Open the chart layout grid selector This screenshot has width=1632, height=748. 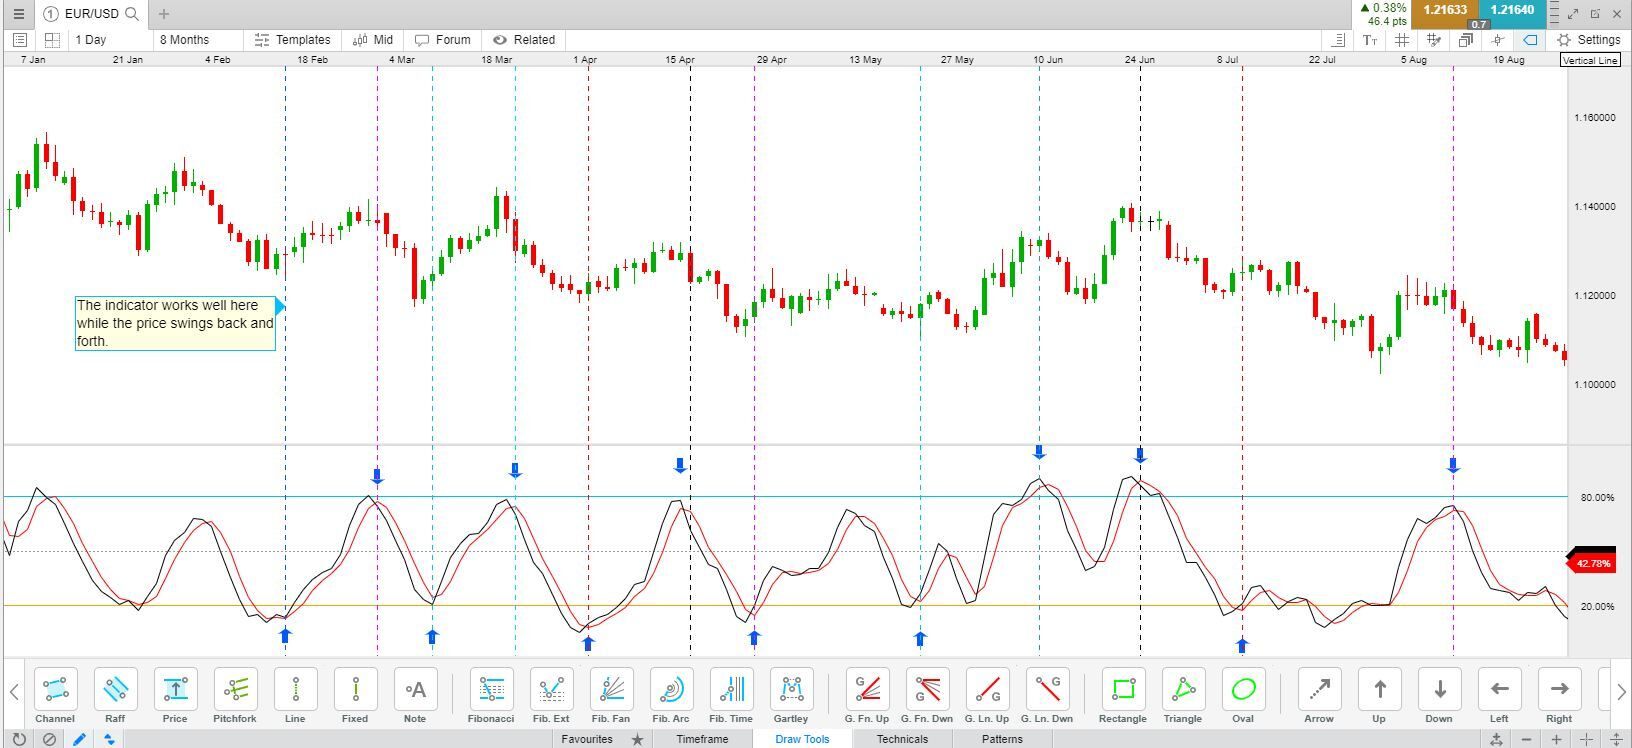(52, 40)
